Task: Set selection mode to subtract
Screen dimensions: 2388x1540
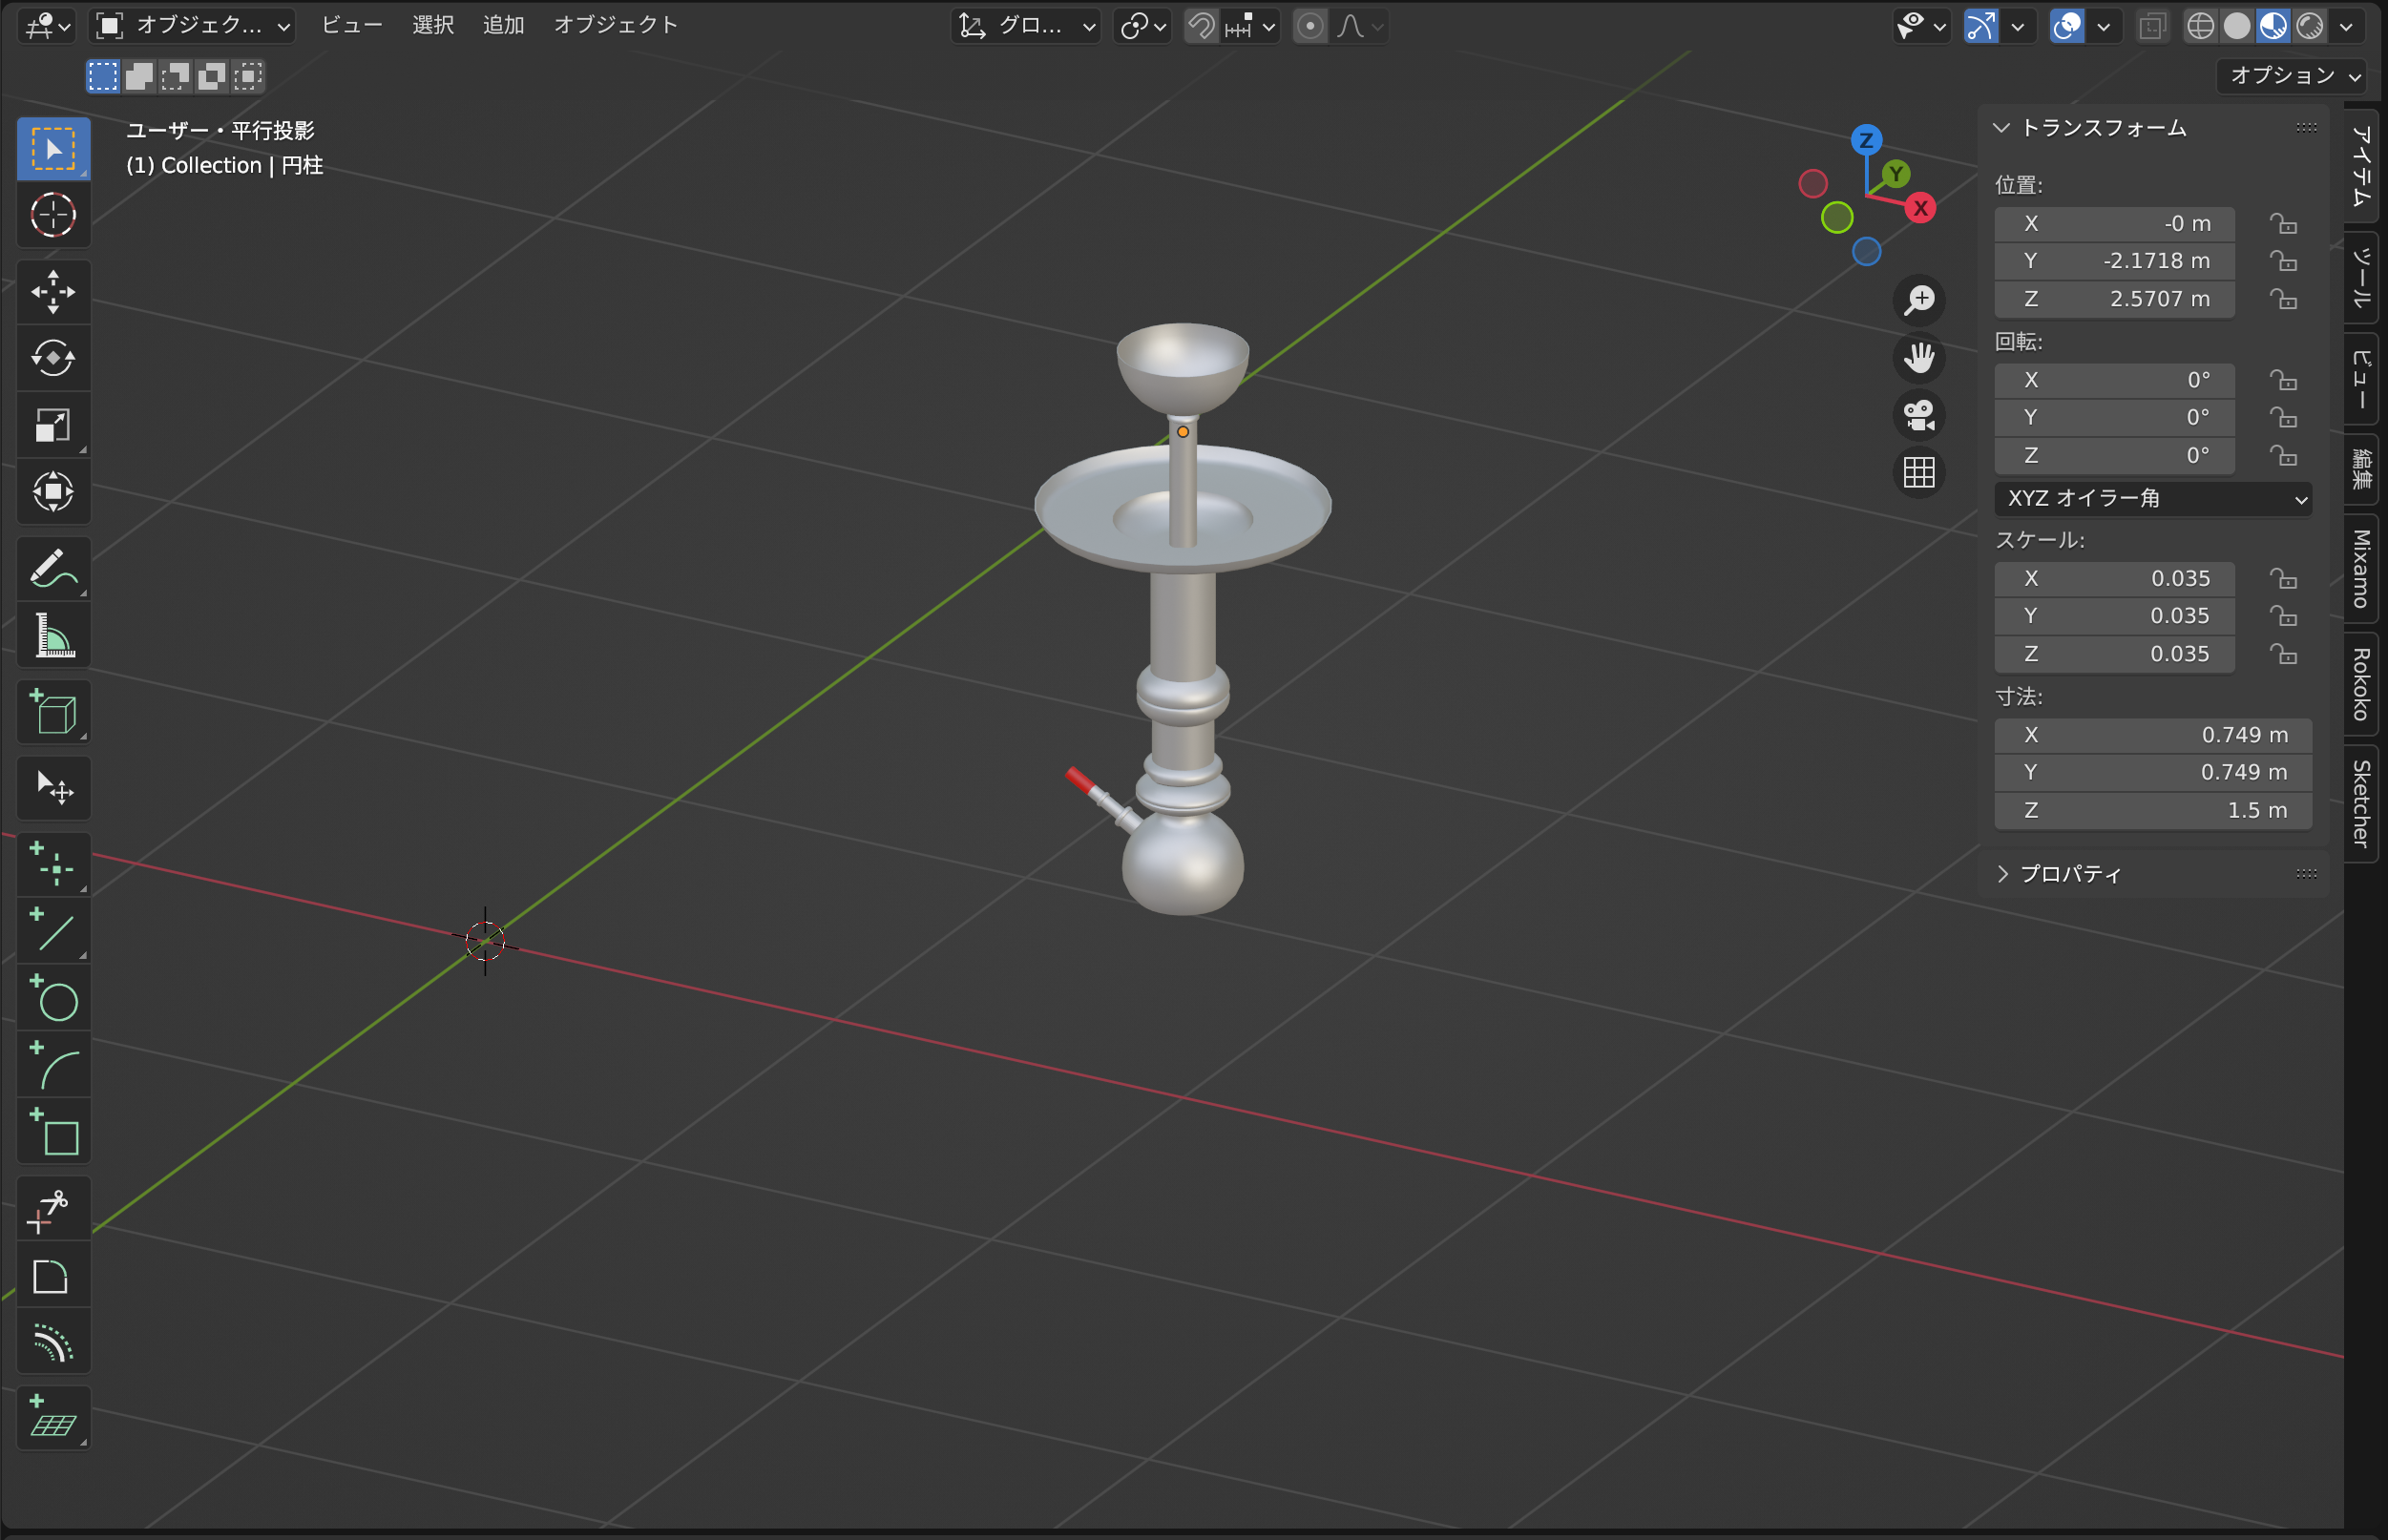Action: point(175,76)
